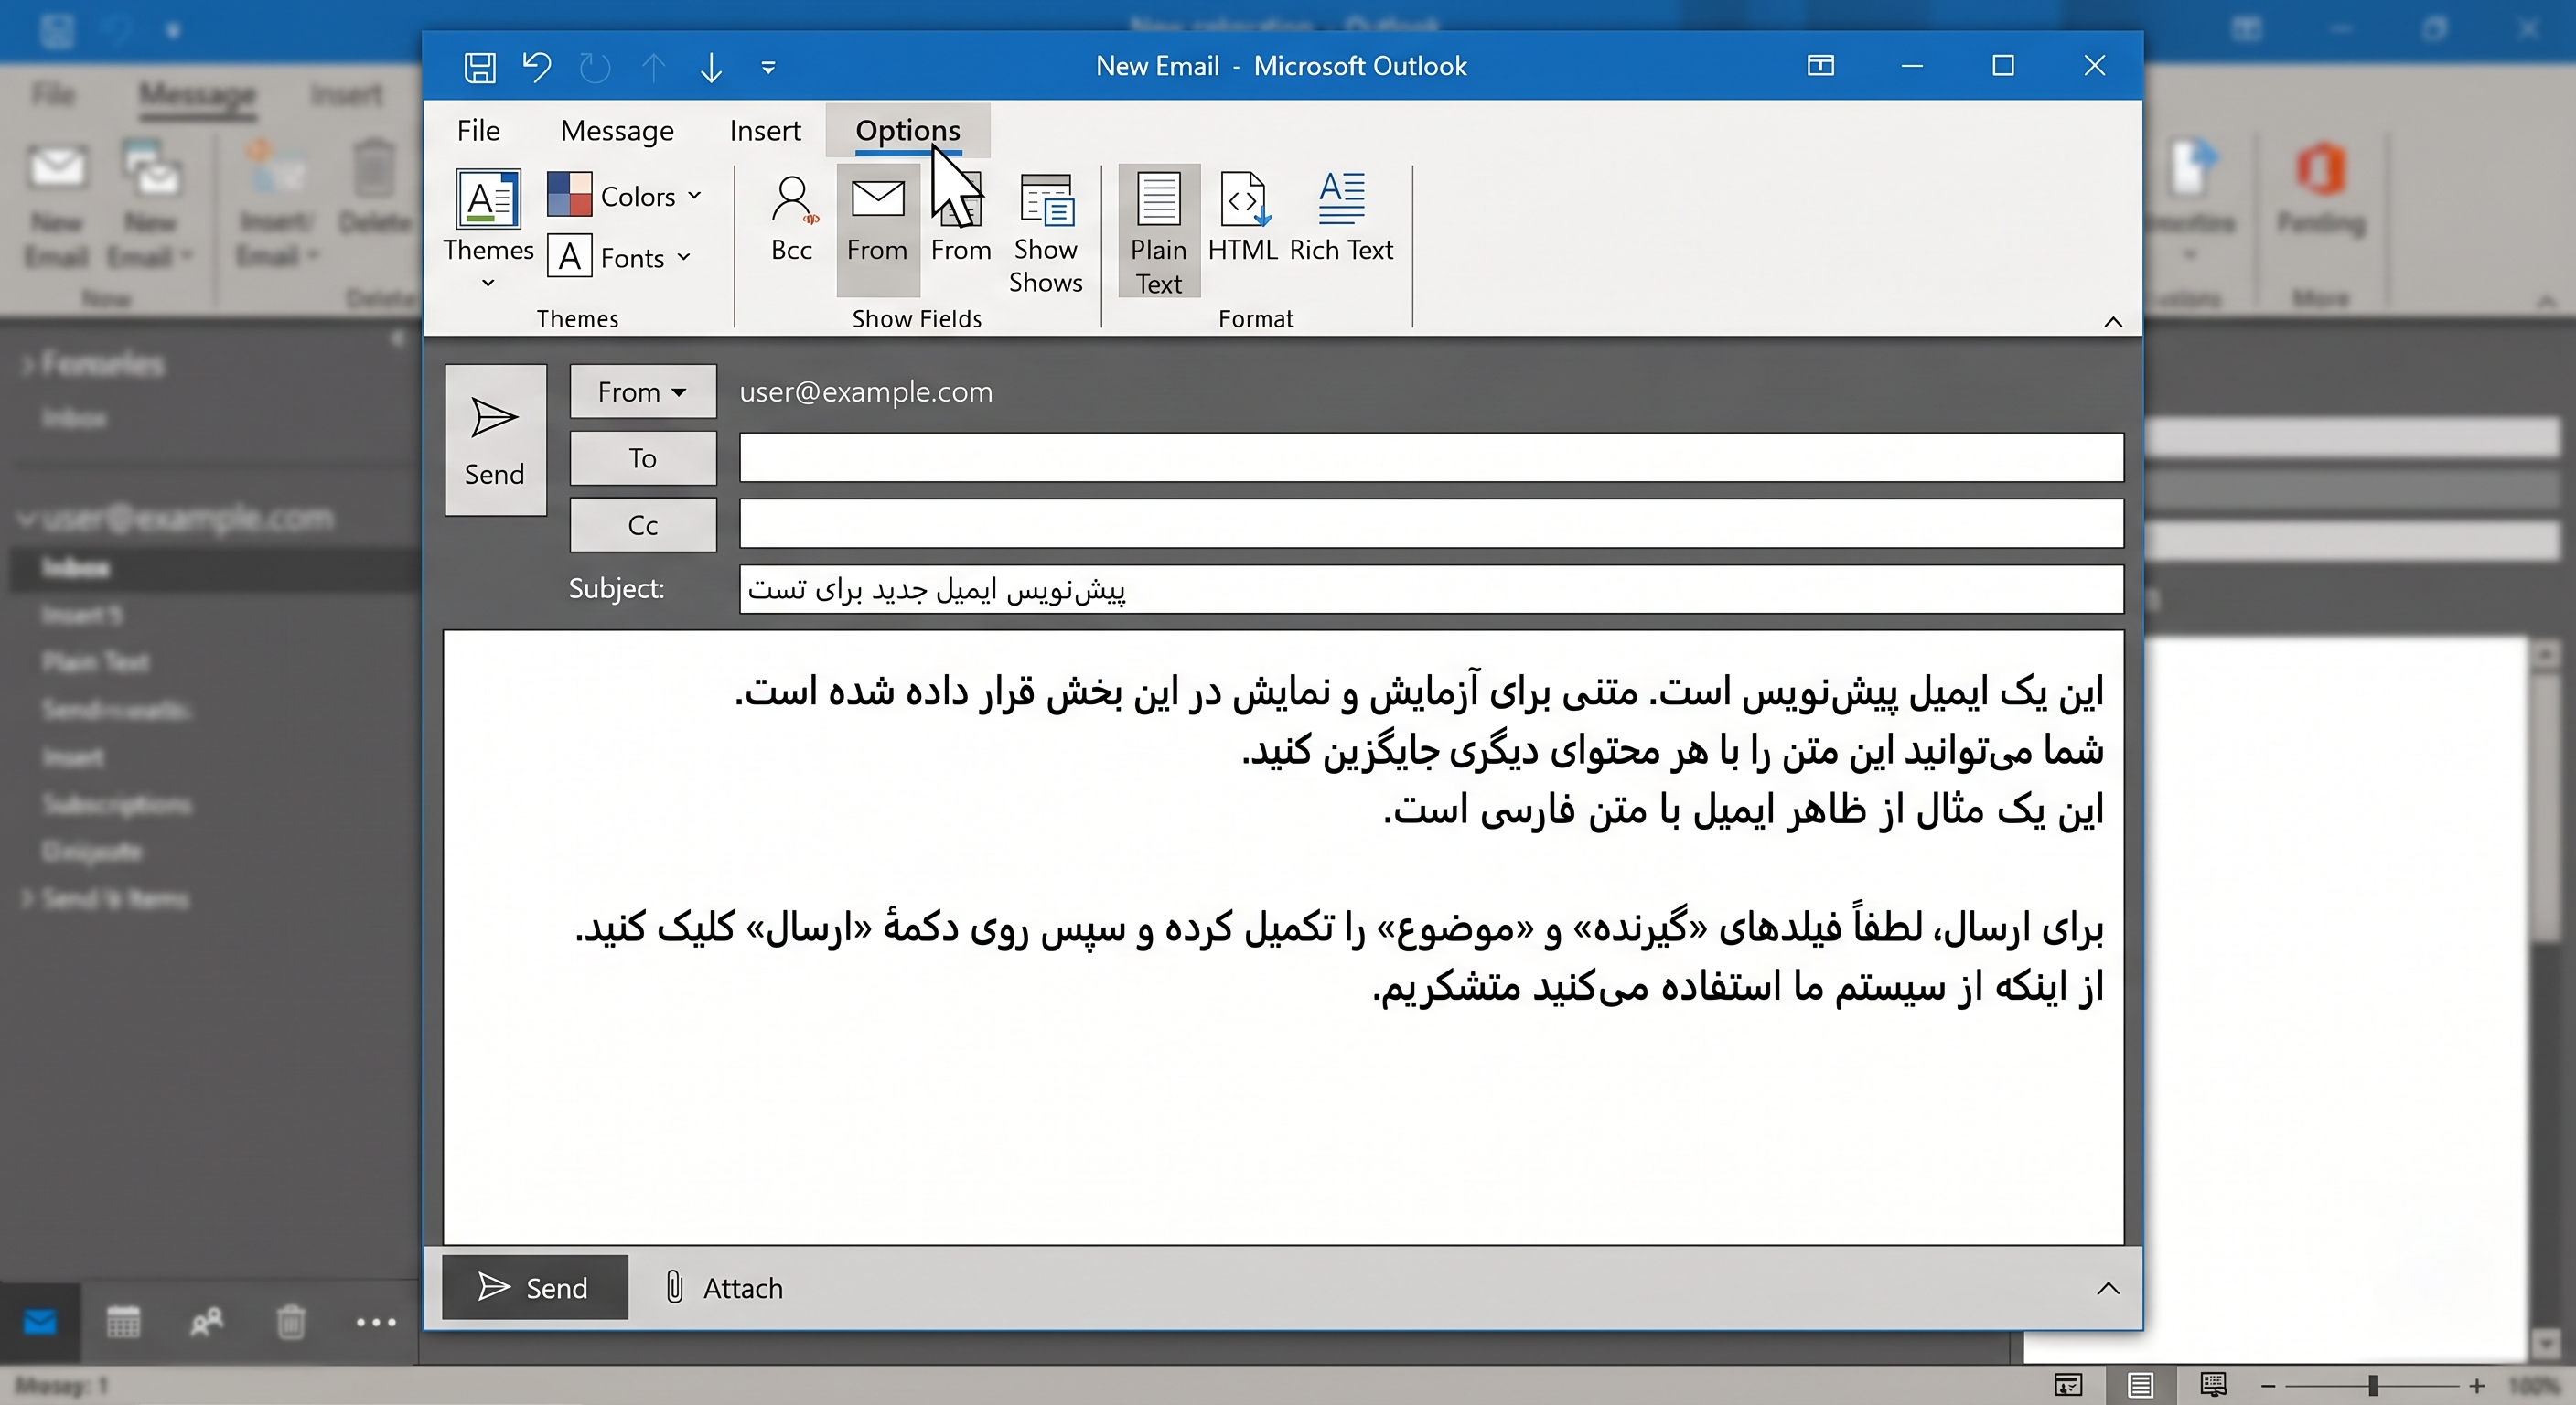
Task: Click the zoom in plus button
Action: coord(2476,1385)
